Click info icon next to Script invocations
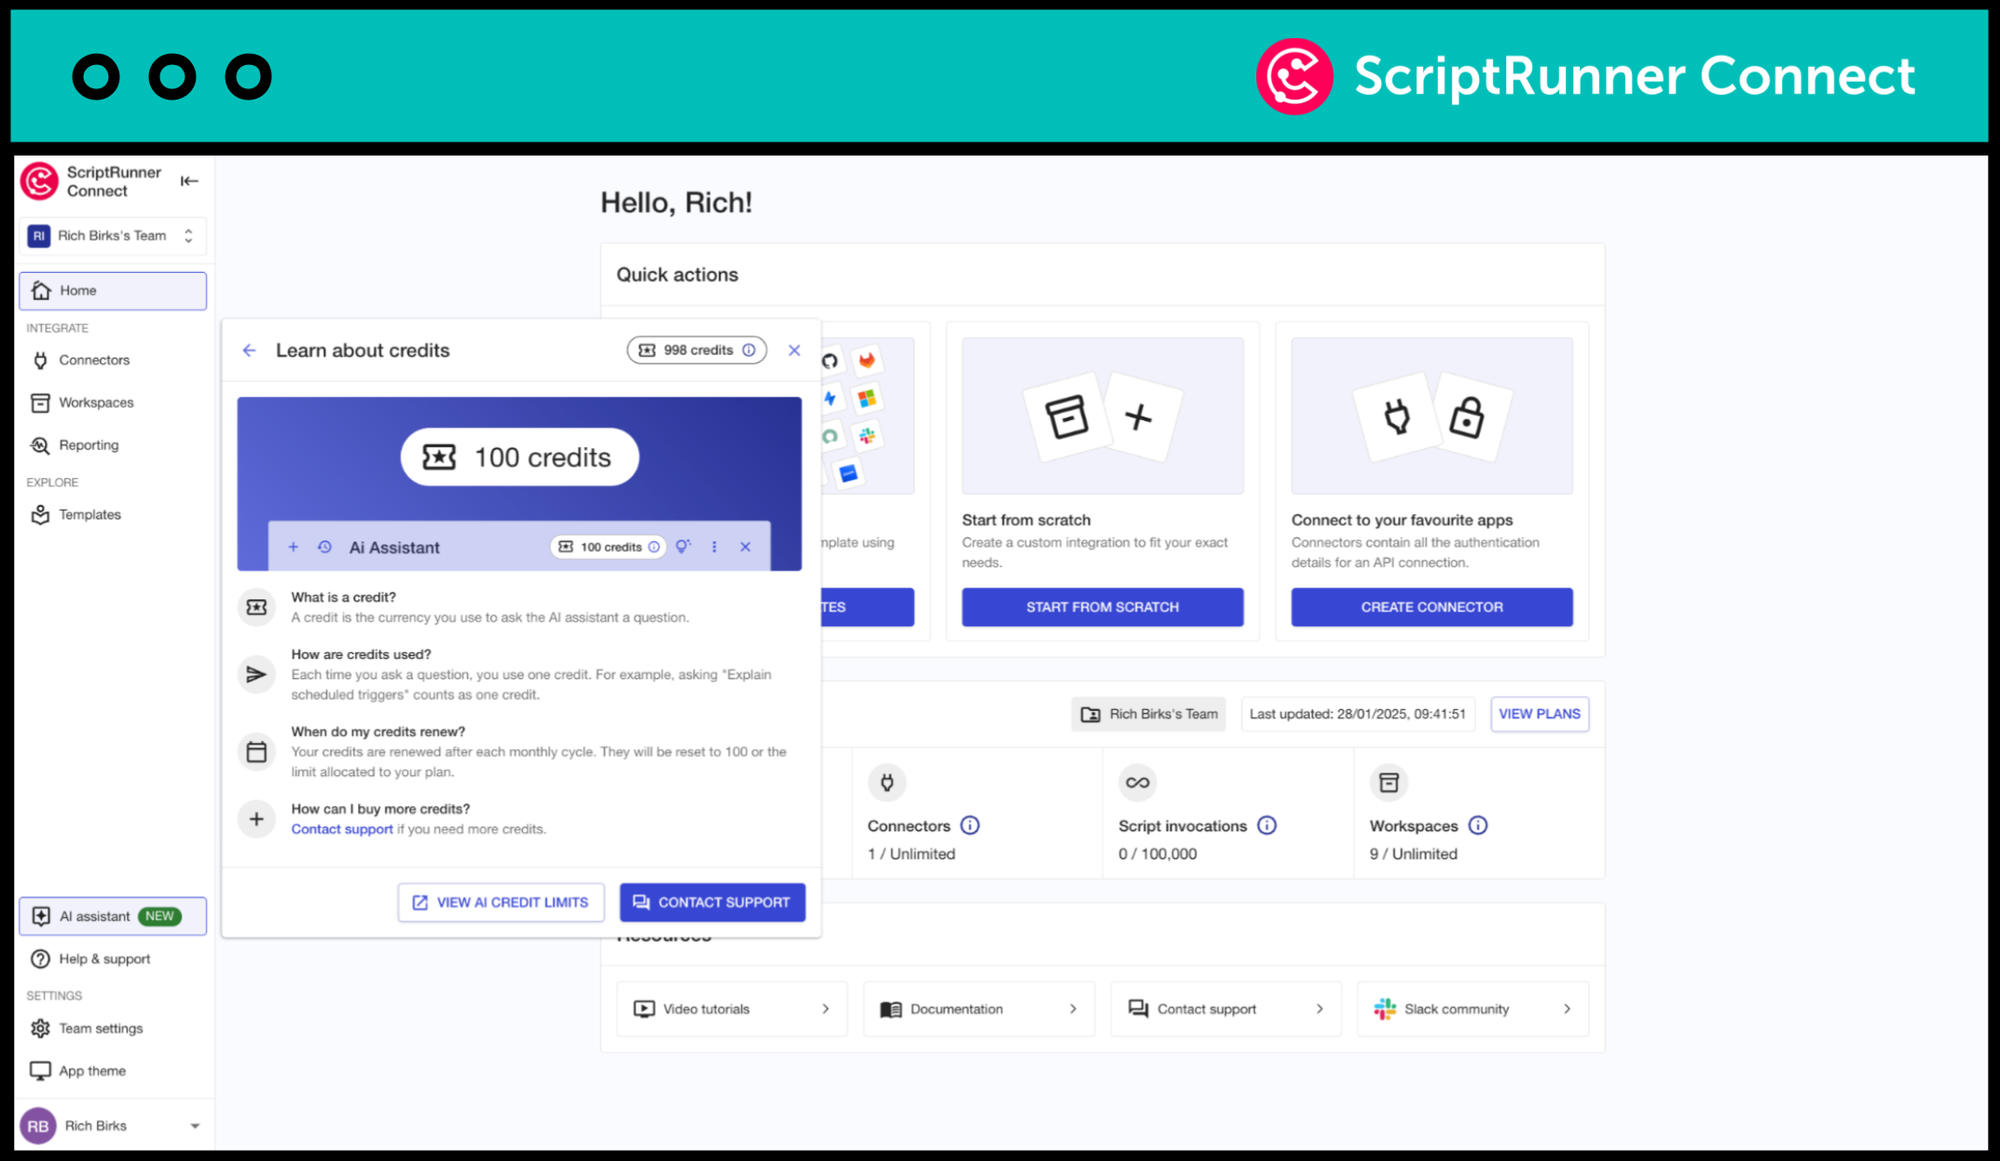This screenshot has width=2000, height=1161. click(1267, 825)
